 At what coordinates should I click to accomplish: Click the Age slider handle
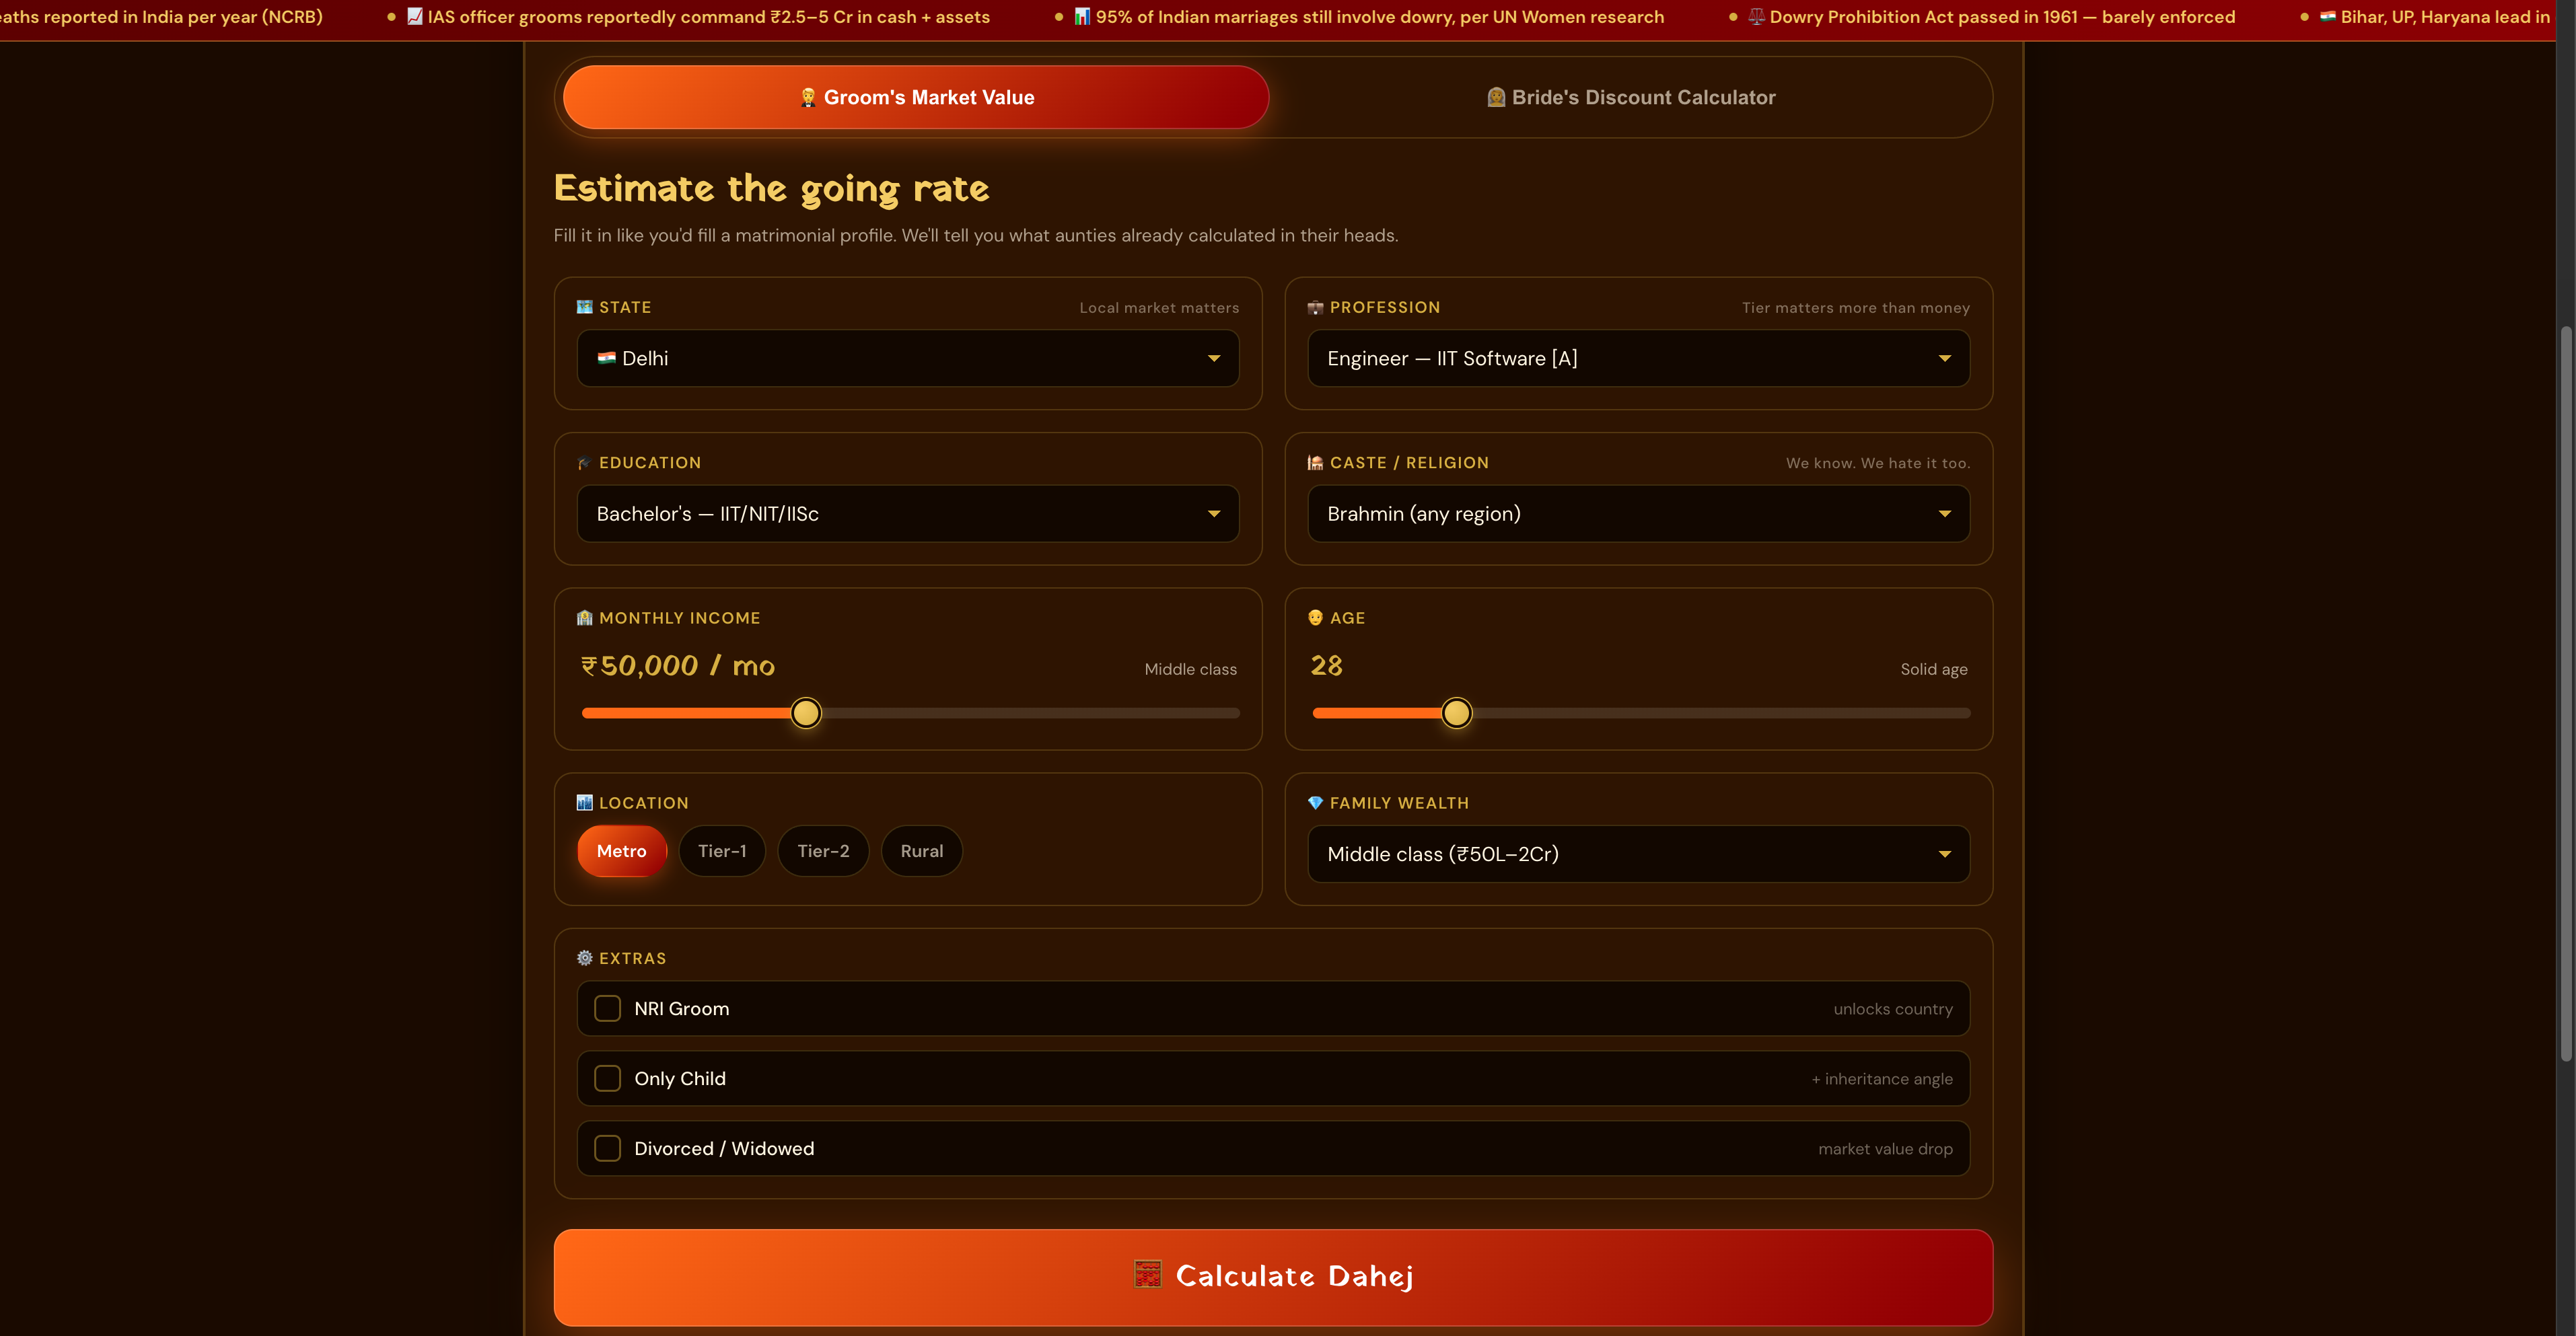pyautogui.click(x=1456, y=713)
